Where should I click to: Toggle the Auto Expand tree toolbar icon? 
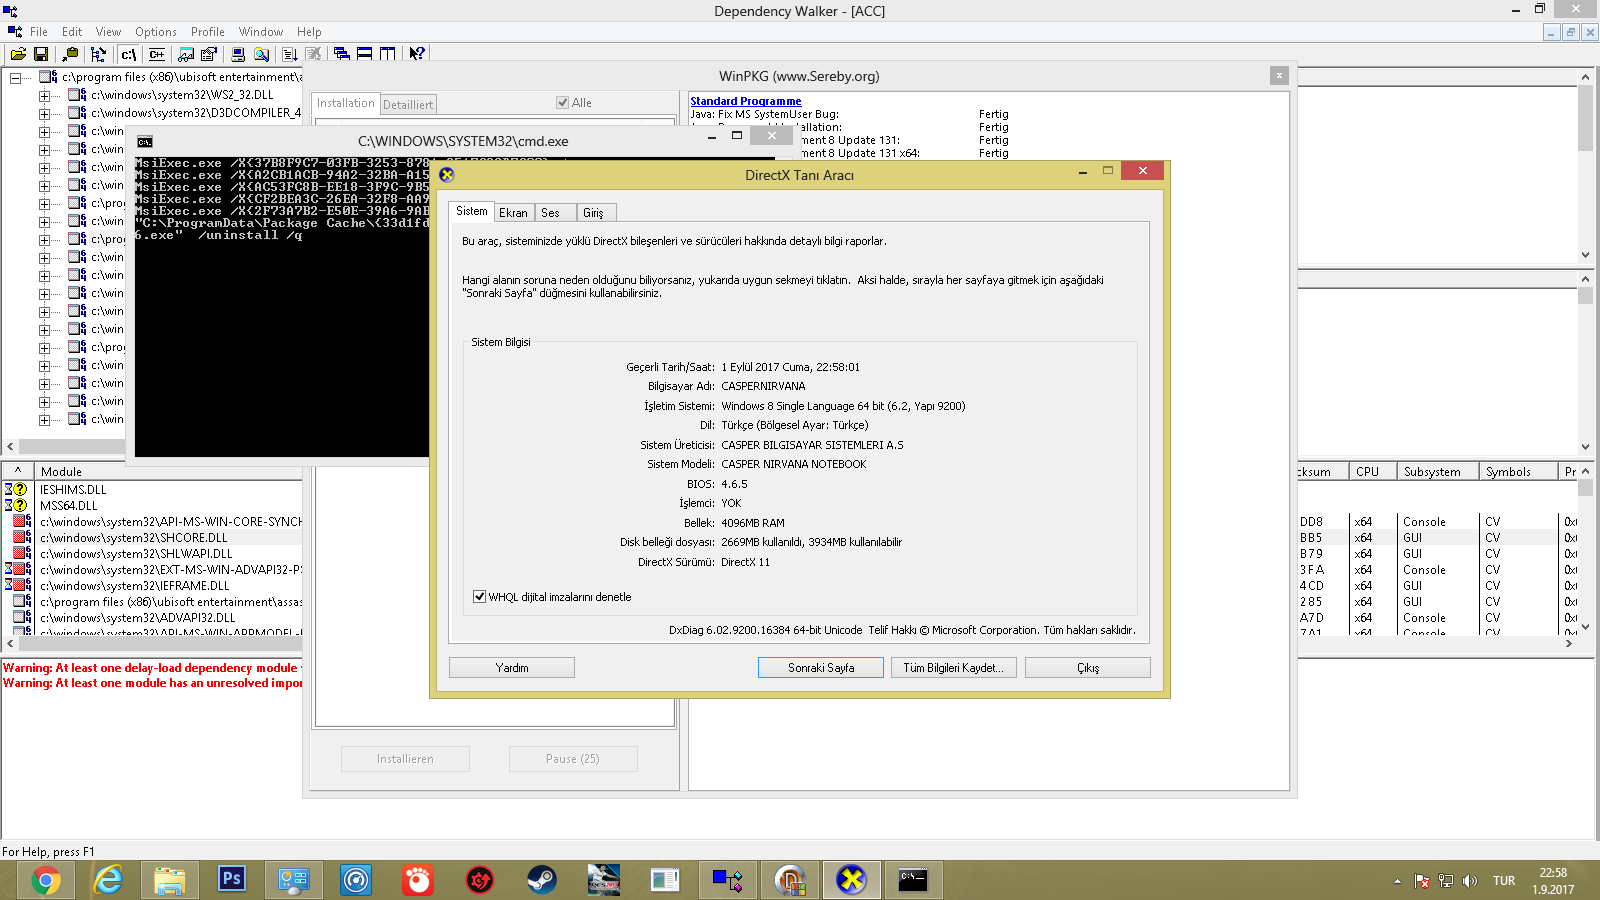[98, 54]
